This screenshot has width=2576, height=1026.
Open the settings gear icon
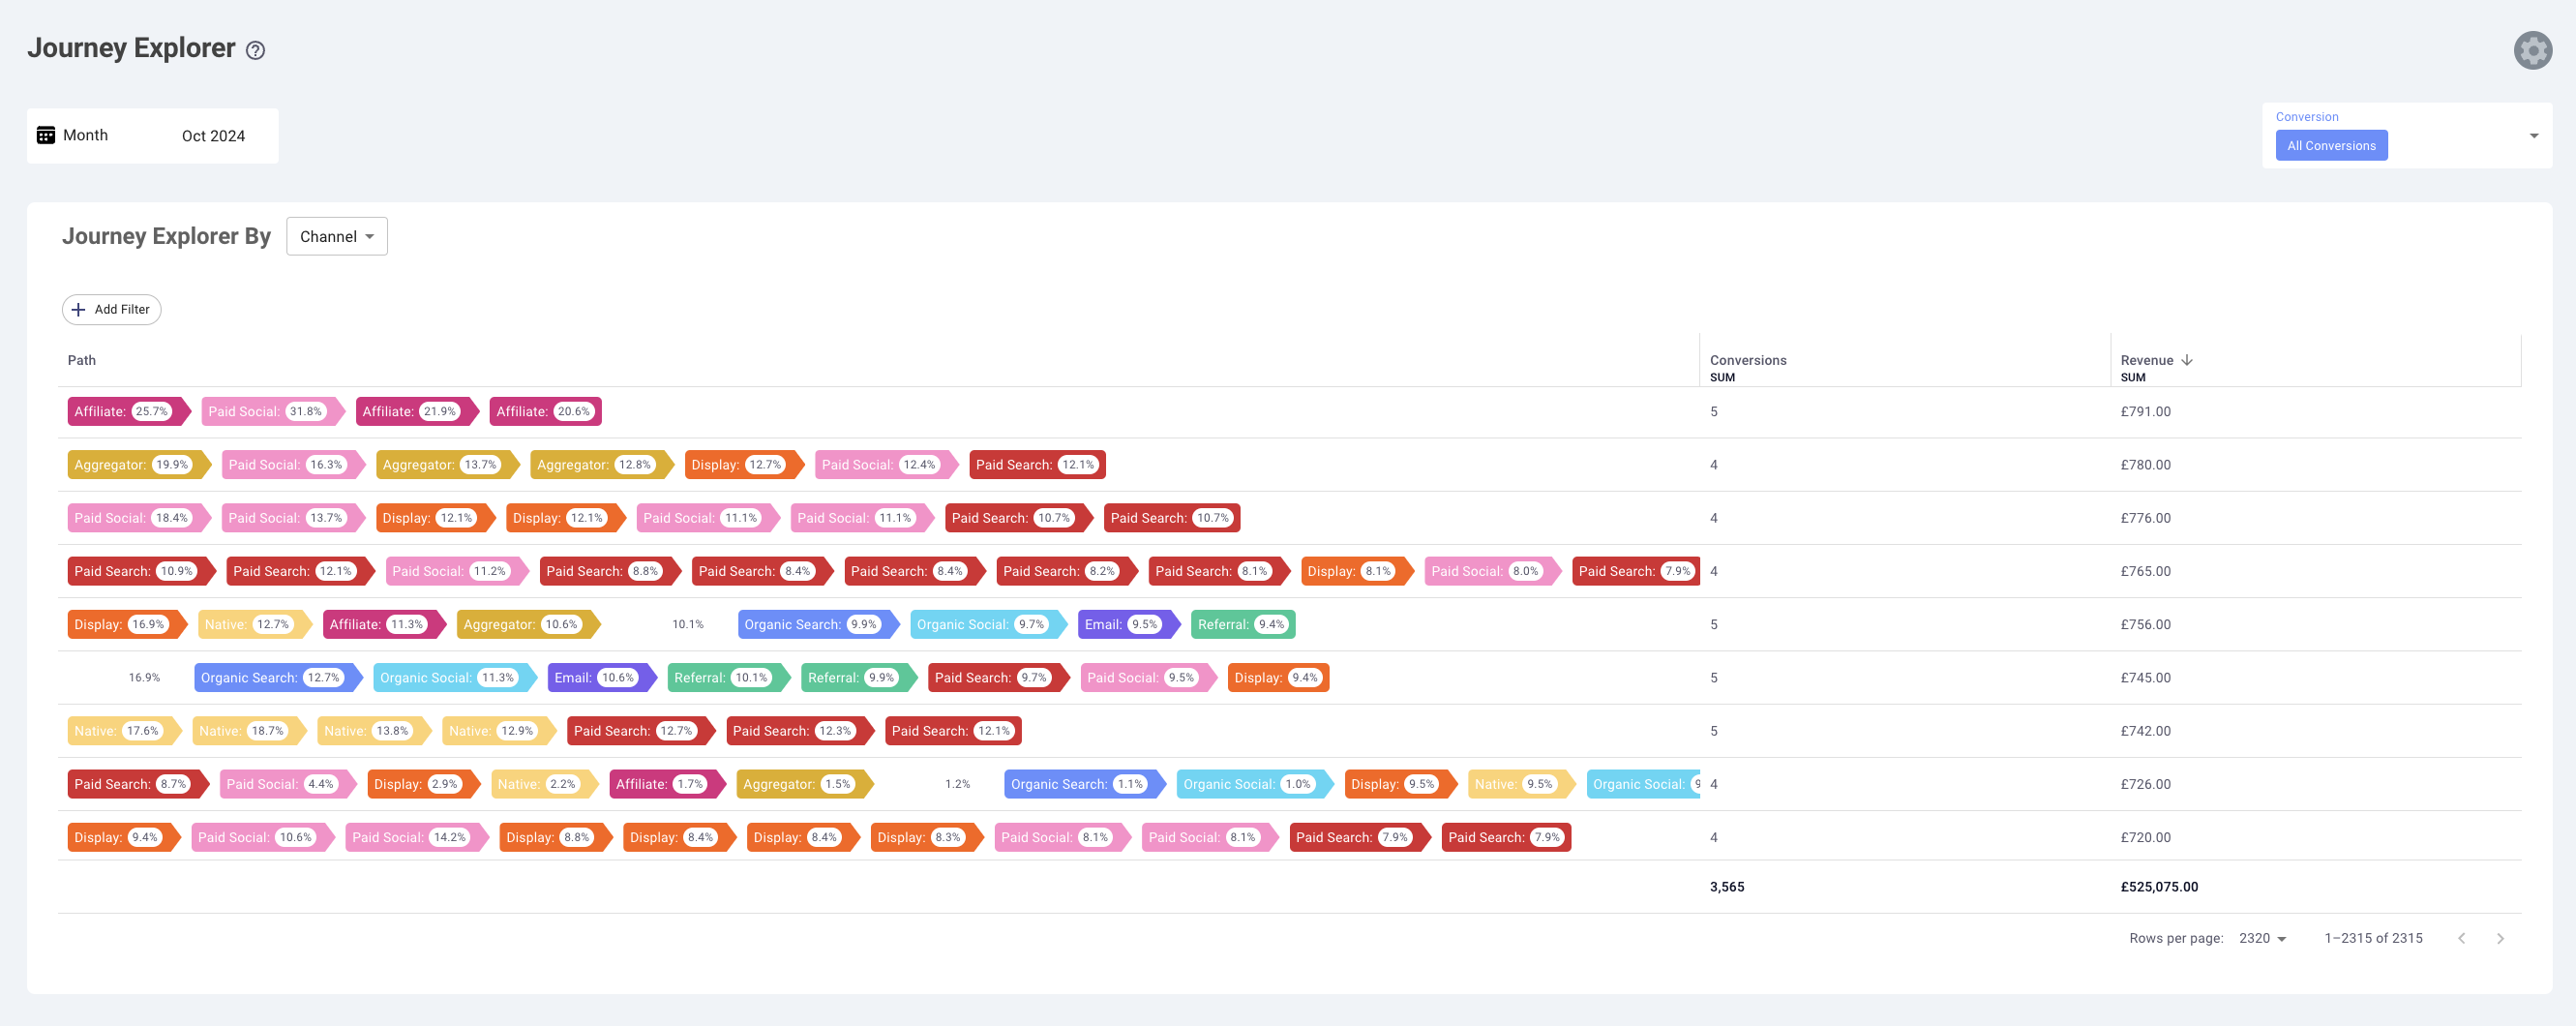(2532, 50)
